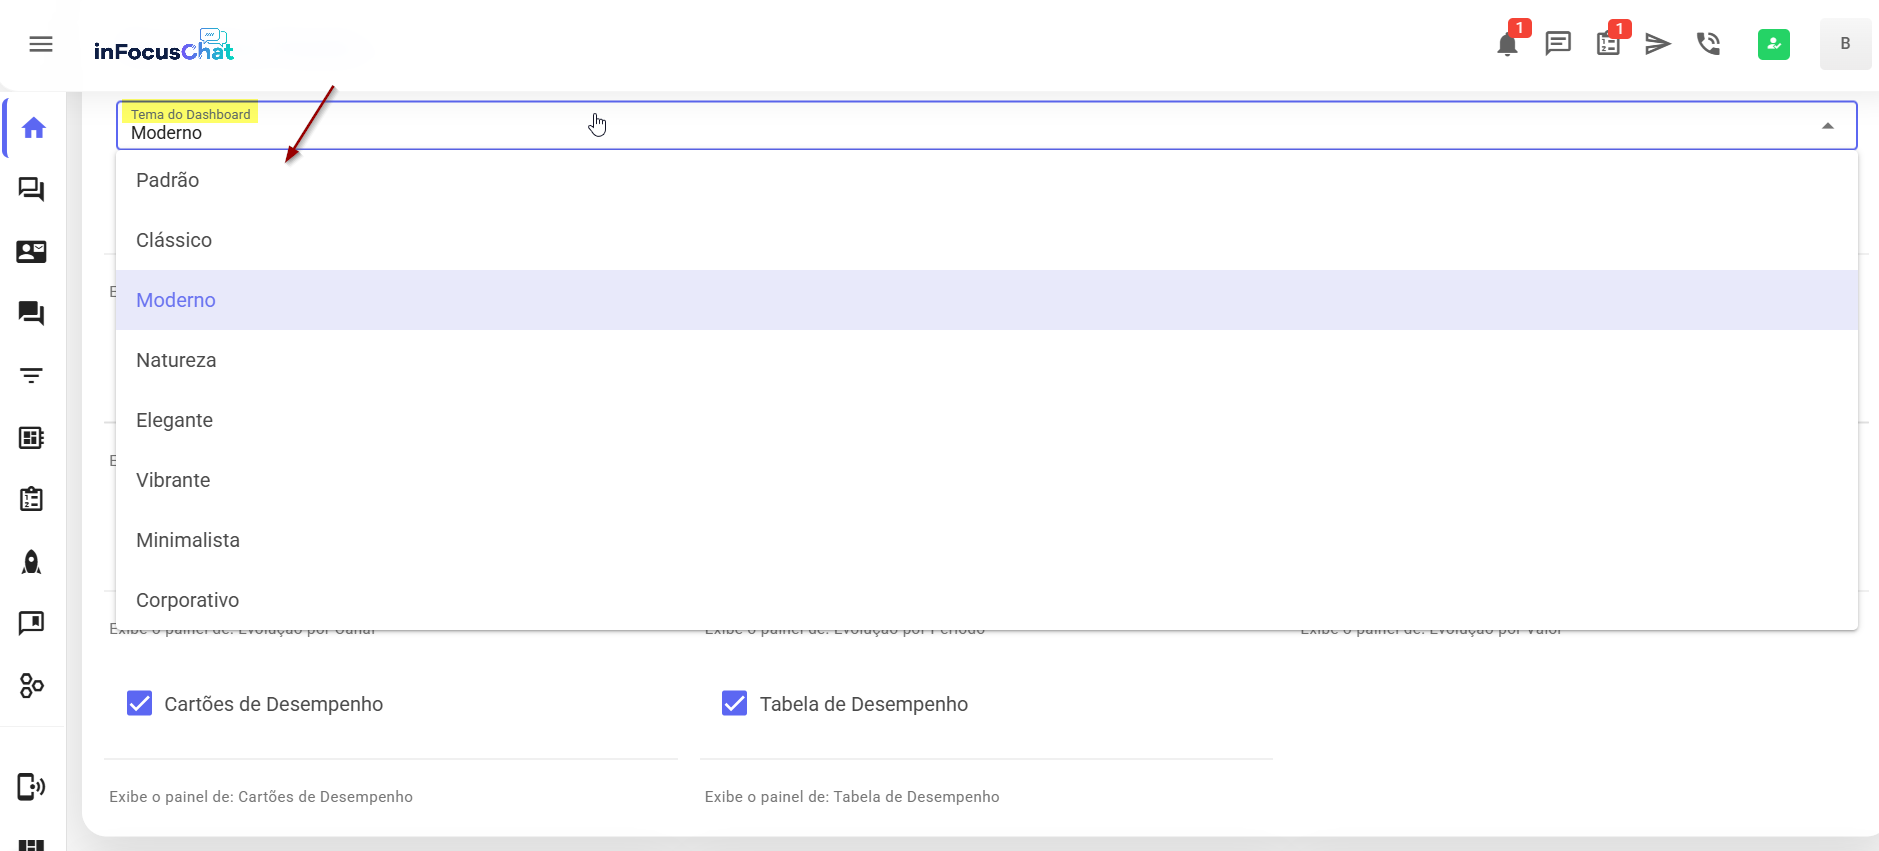
Task: Select the Padrão theme option
Action: [x=168, y=180]
